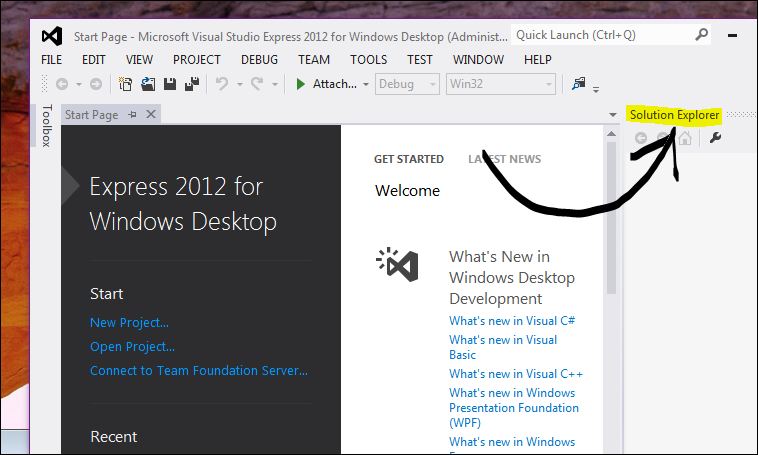Image resolution: width=758 pixels, height=455 pixels.
Task: Click the Save All toolbar icon
Action: point(192,84)
